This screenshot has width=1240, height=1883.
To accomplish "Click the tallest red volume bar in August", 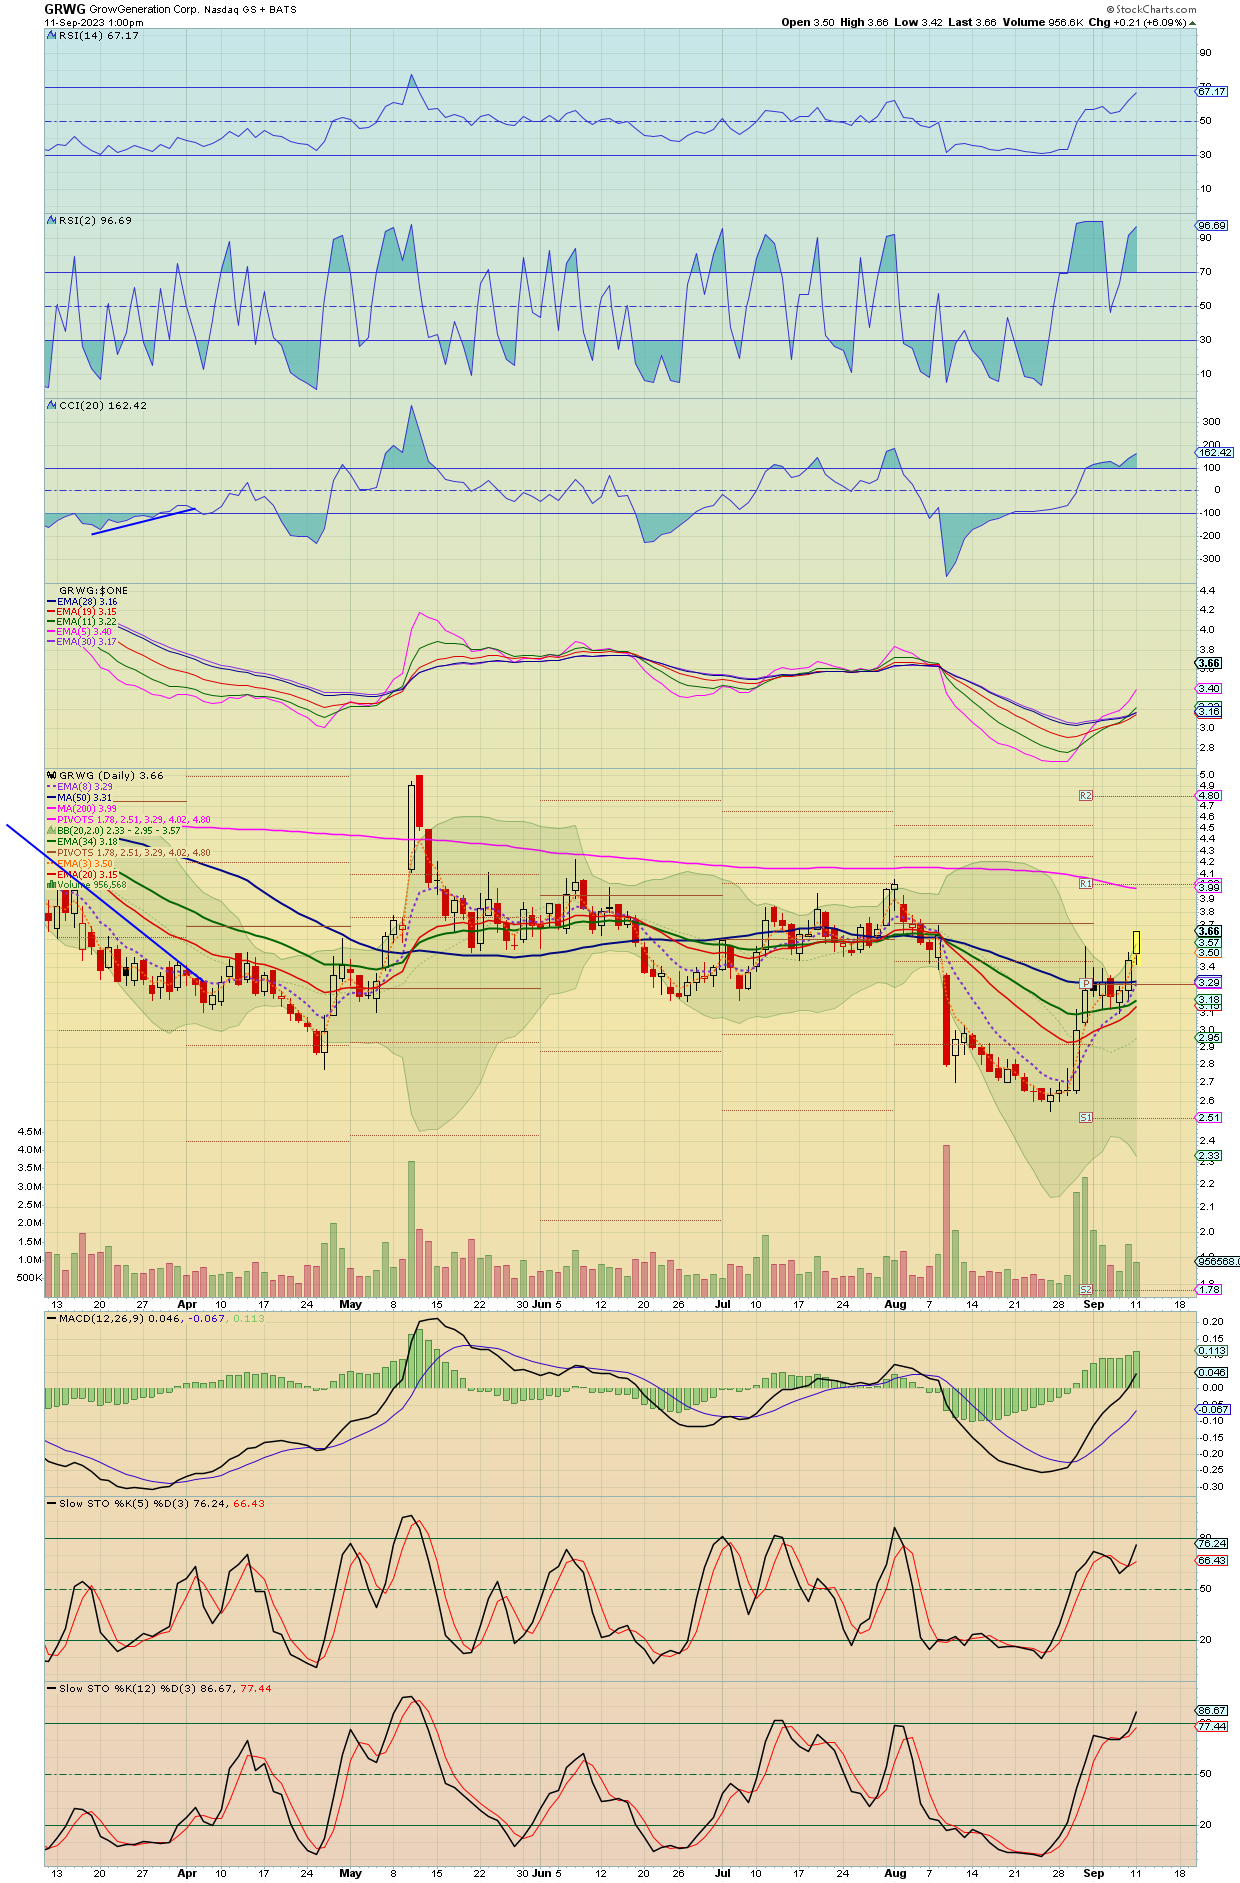I will [x=946, y=1222].
